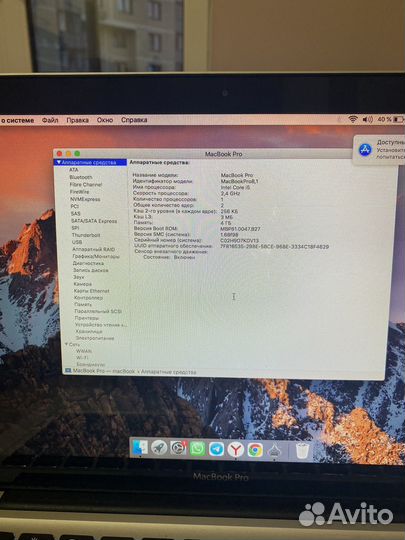Click the 2,4 GHz processor speed value

(x=230, y=194)
